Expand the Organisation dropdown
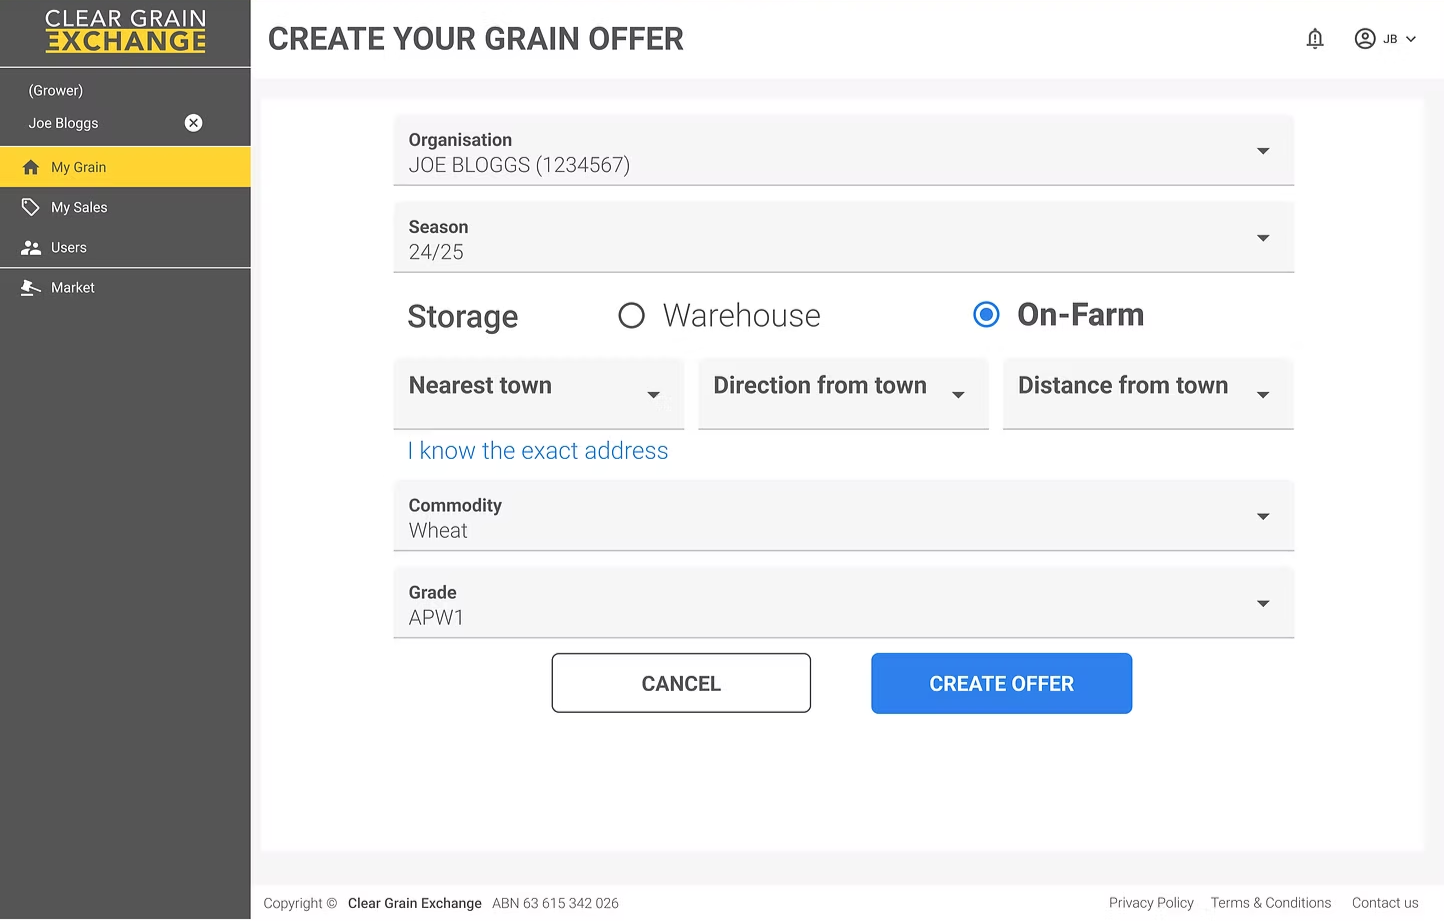Viewport: 1444px width, 921px height. [x=843, y=151]
